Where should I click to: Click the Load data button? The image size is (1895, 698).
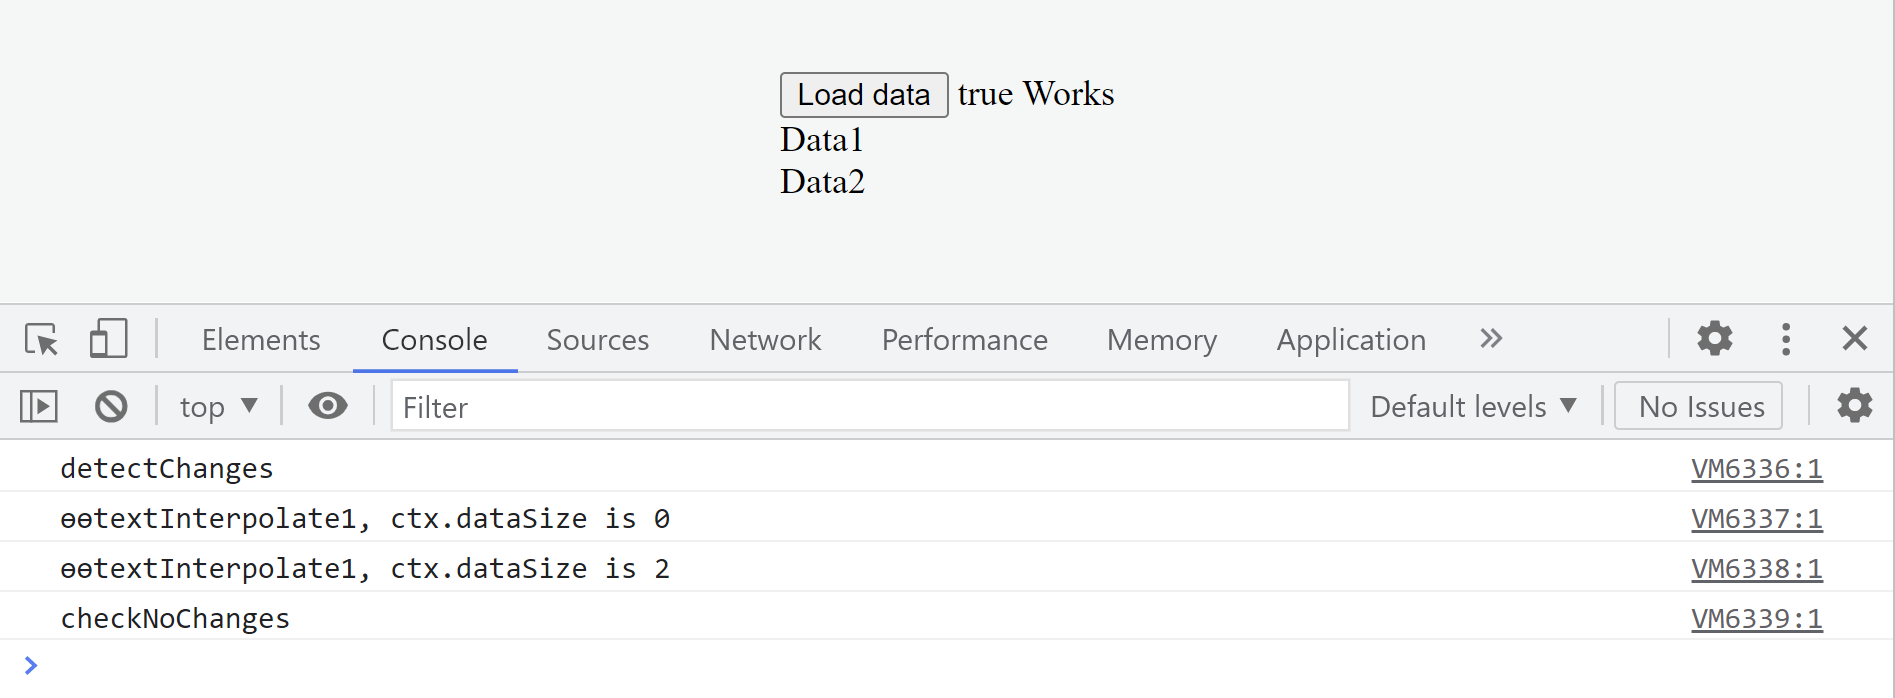864,95
